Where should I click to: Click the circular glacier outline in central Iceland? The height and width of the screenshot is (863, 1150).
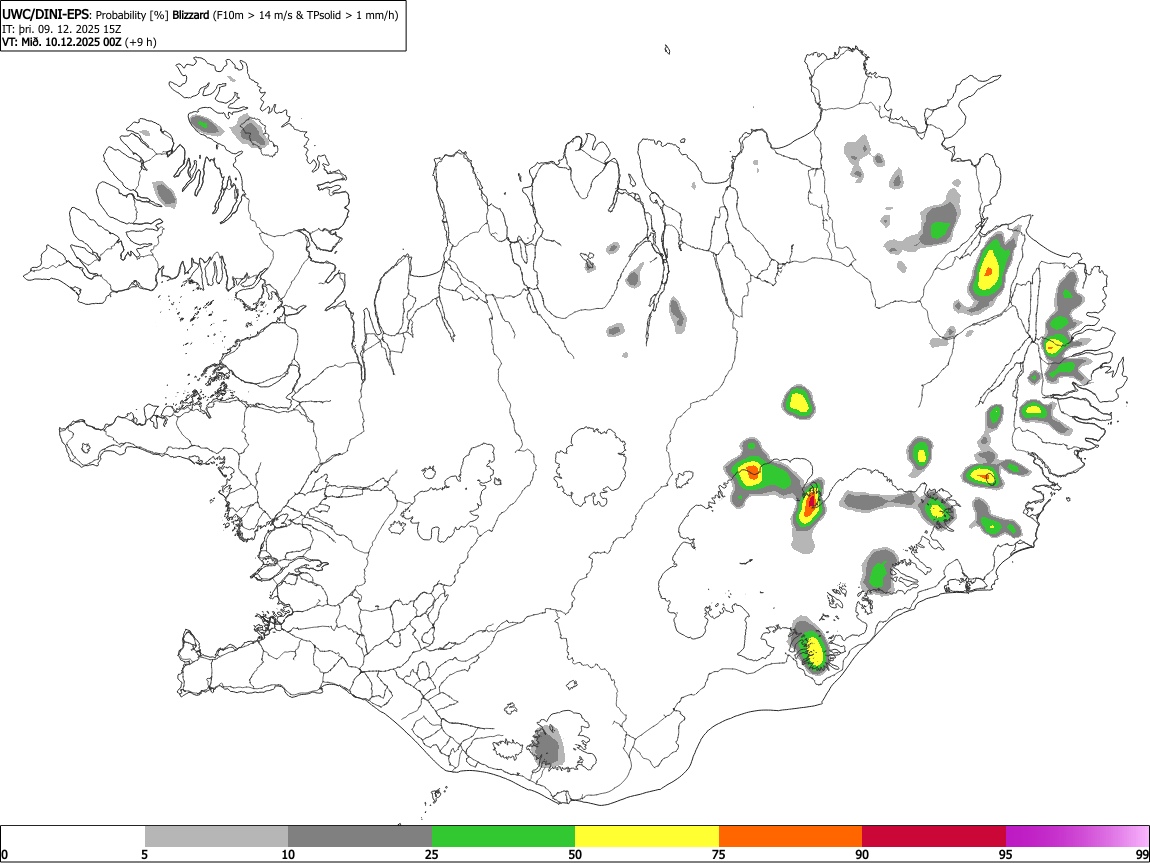pos(590,467)
